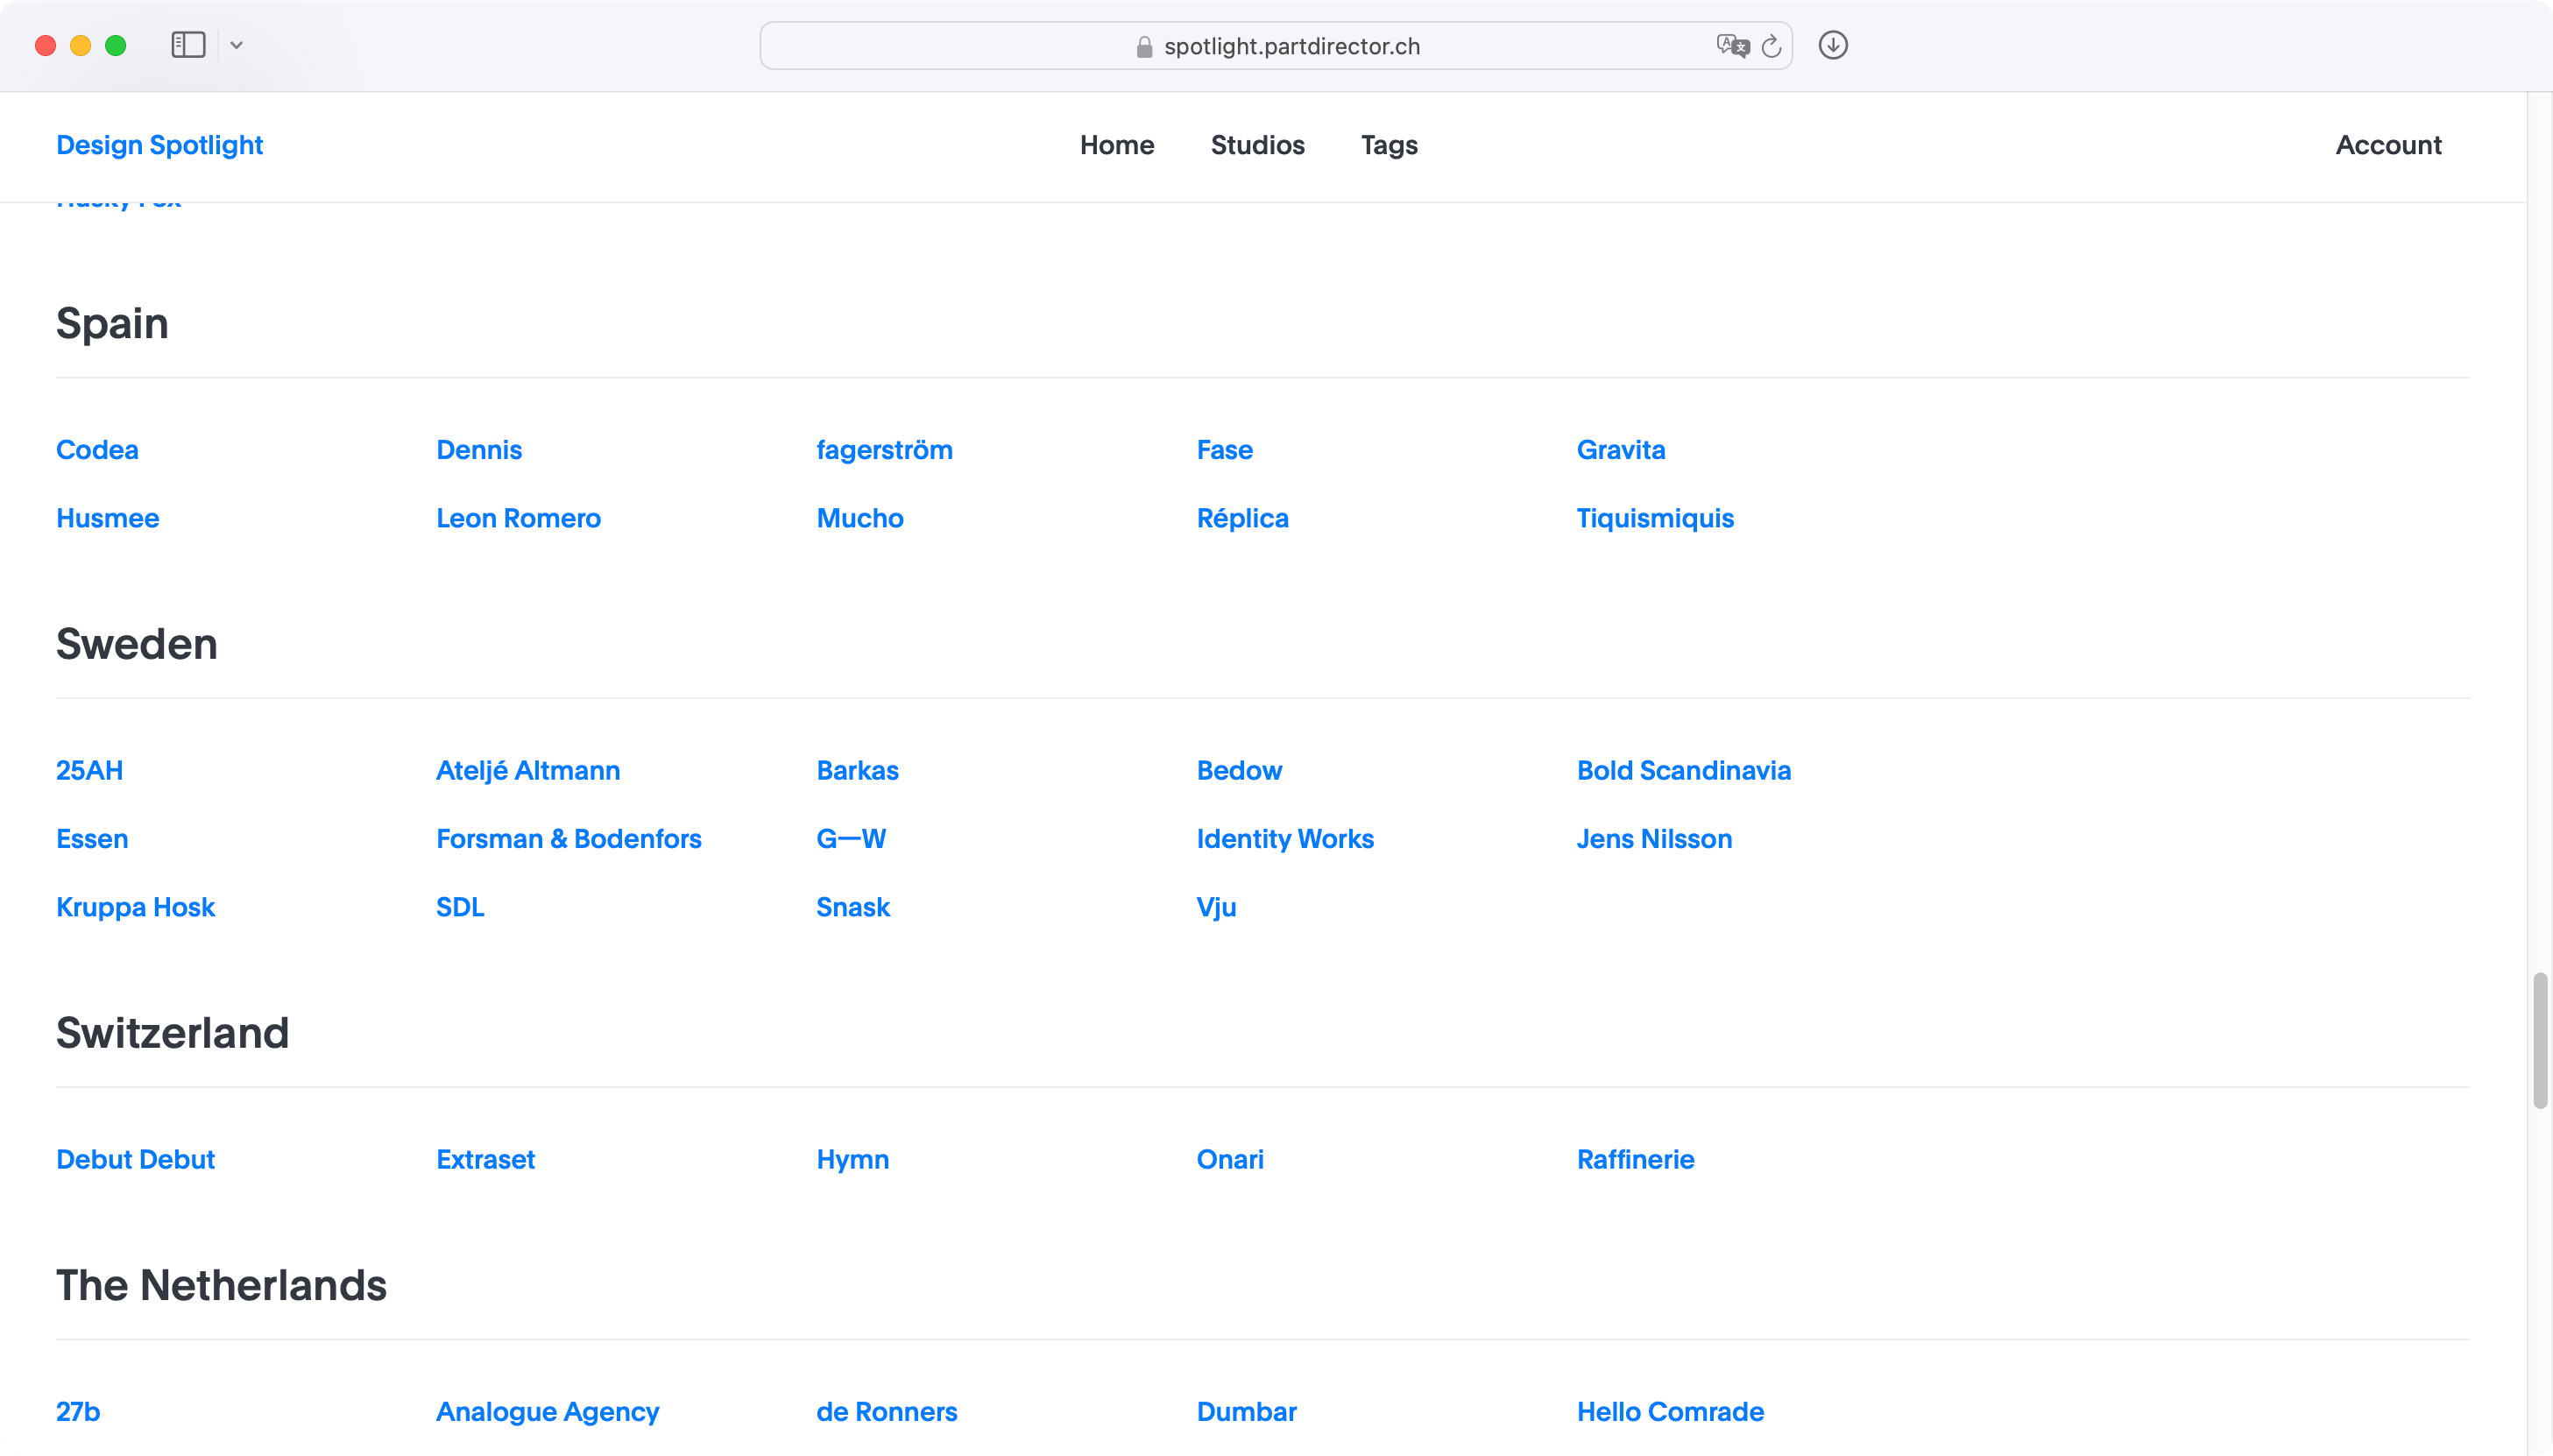Click The Netherlands section heading
The width and height of the screenshot is (2553, 1456).
click(x=221, y=1285)
